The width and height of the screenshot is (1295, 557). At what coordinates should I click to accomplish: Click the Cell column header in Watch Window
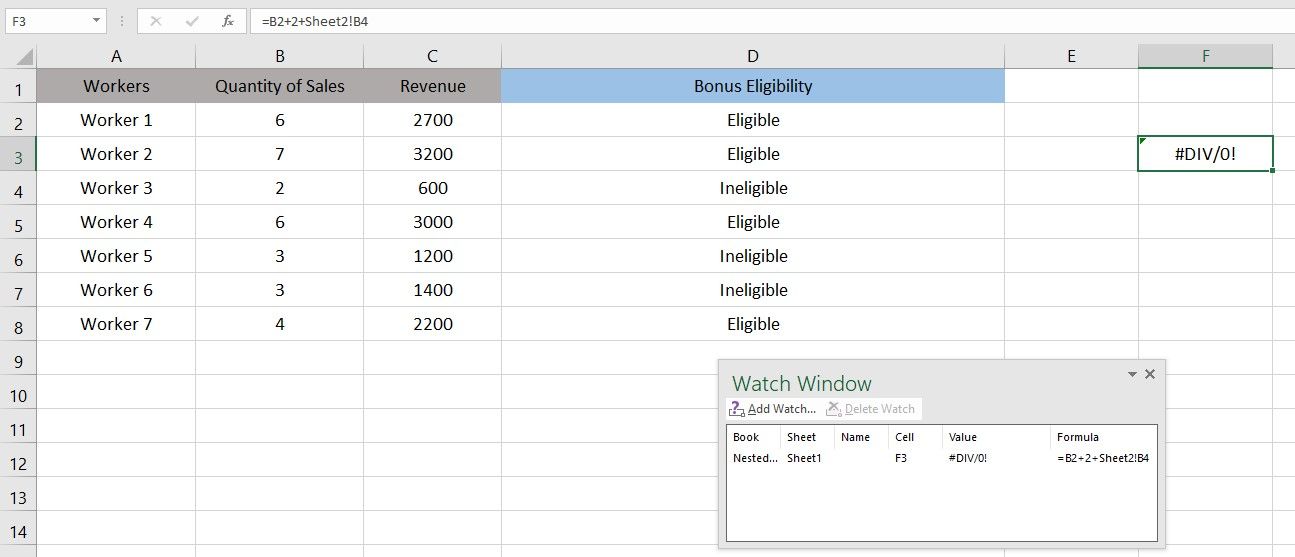click(x=916, y=437)
